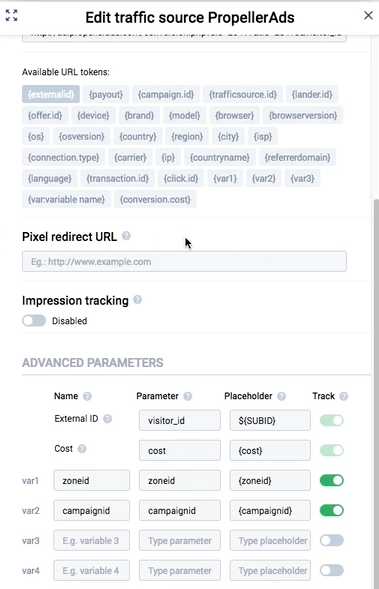Click help icon next to Parameter column
This screenshot has width=379, height=589.
click(x=188, y=396)
